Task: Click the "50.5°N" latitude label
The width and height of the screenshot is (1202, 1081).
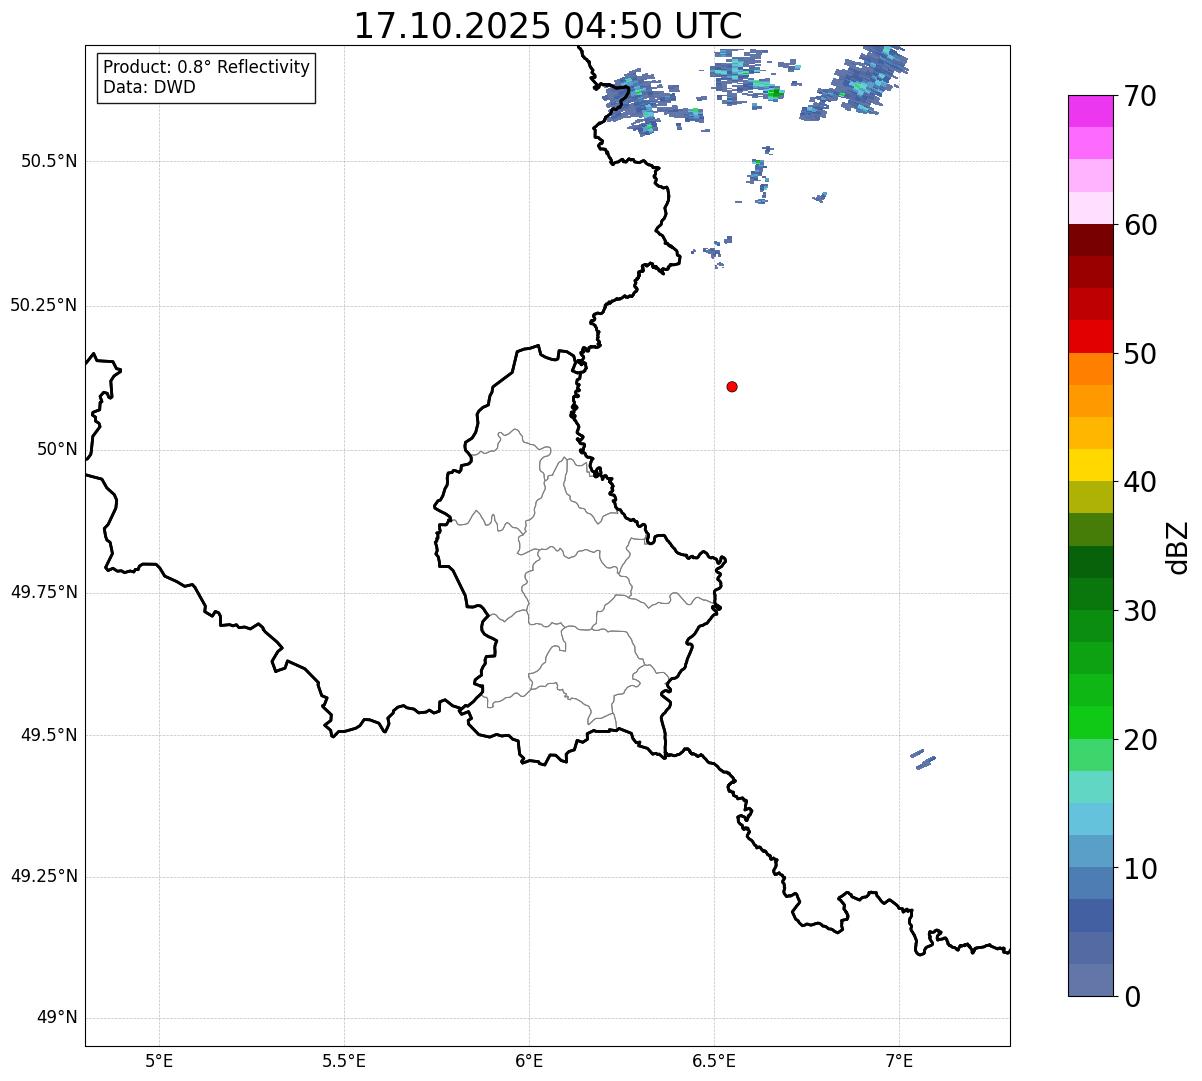Action: pyautogui.click(x=49, y=161)
